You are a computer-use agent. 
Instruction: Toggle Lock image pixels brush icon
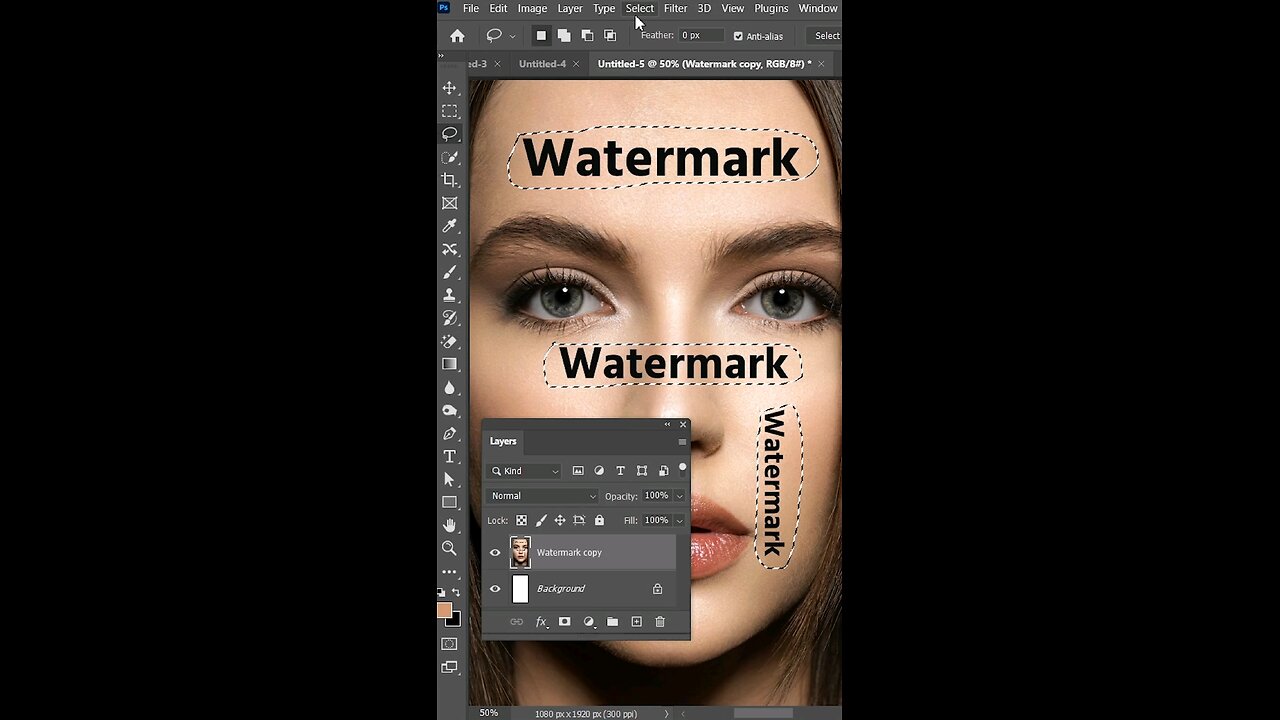[x=541, y=520]
